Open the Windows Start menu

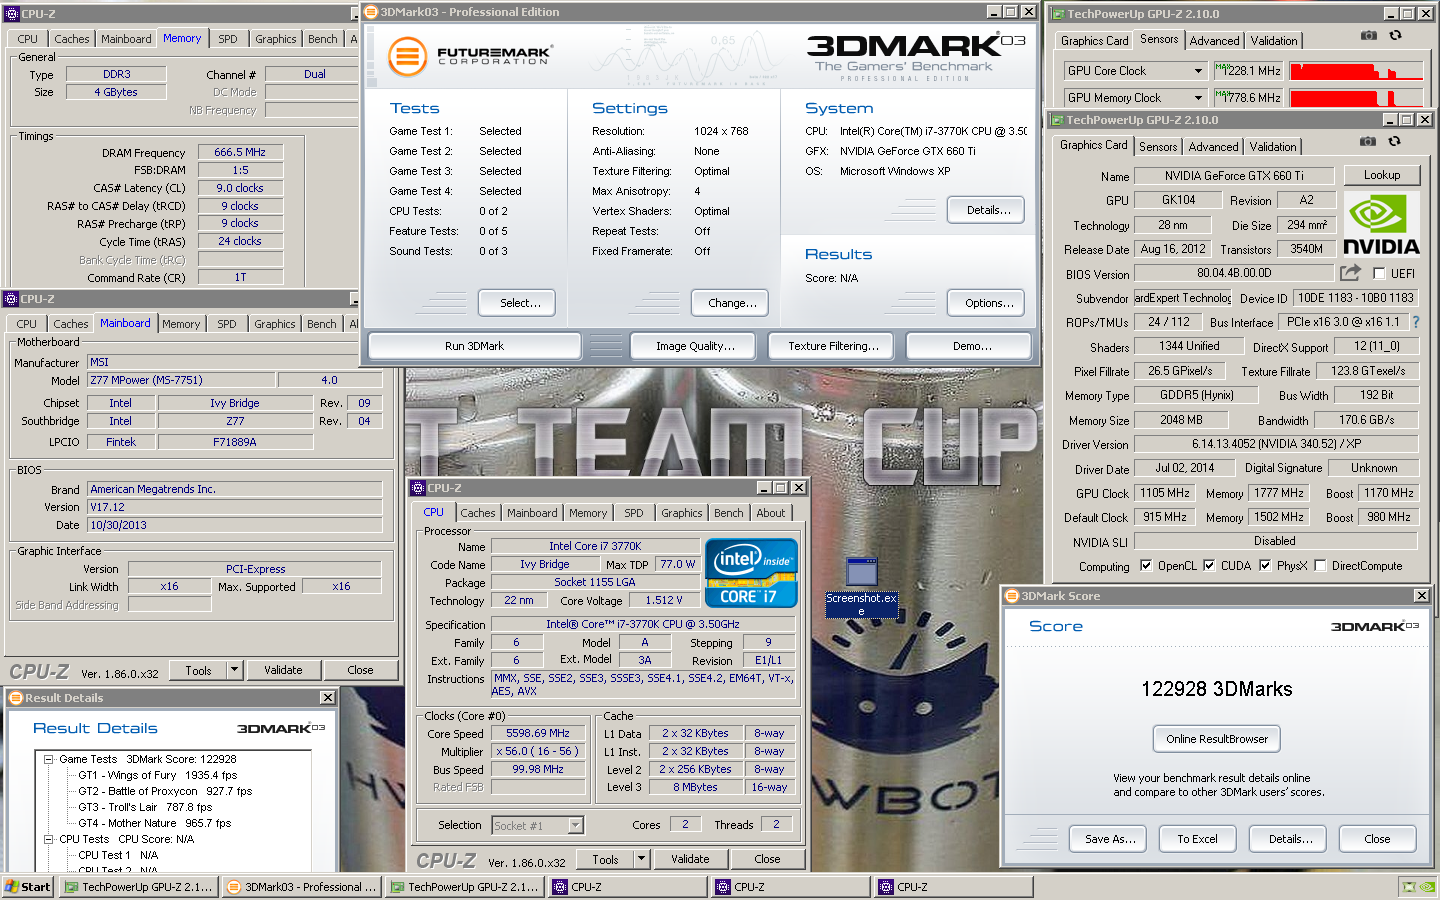[27, 887]
